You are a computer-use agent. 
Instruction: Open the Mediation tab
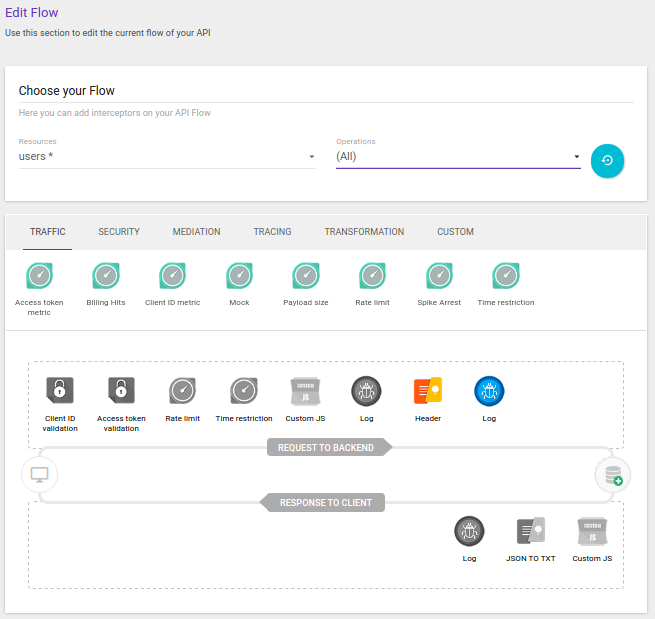pos(196,232)
